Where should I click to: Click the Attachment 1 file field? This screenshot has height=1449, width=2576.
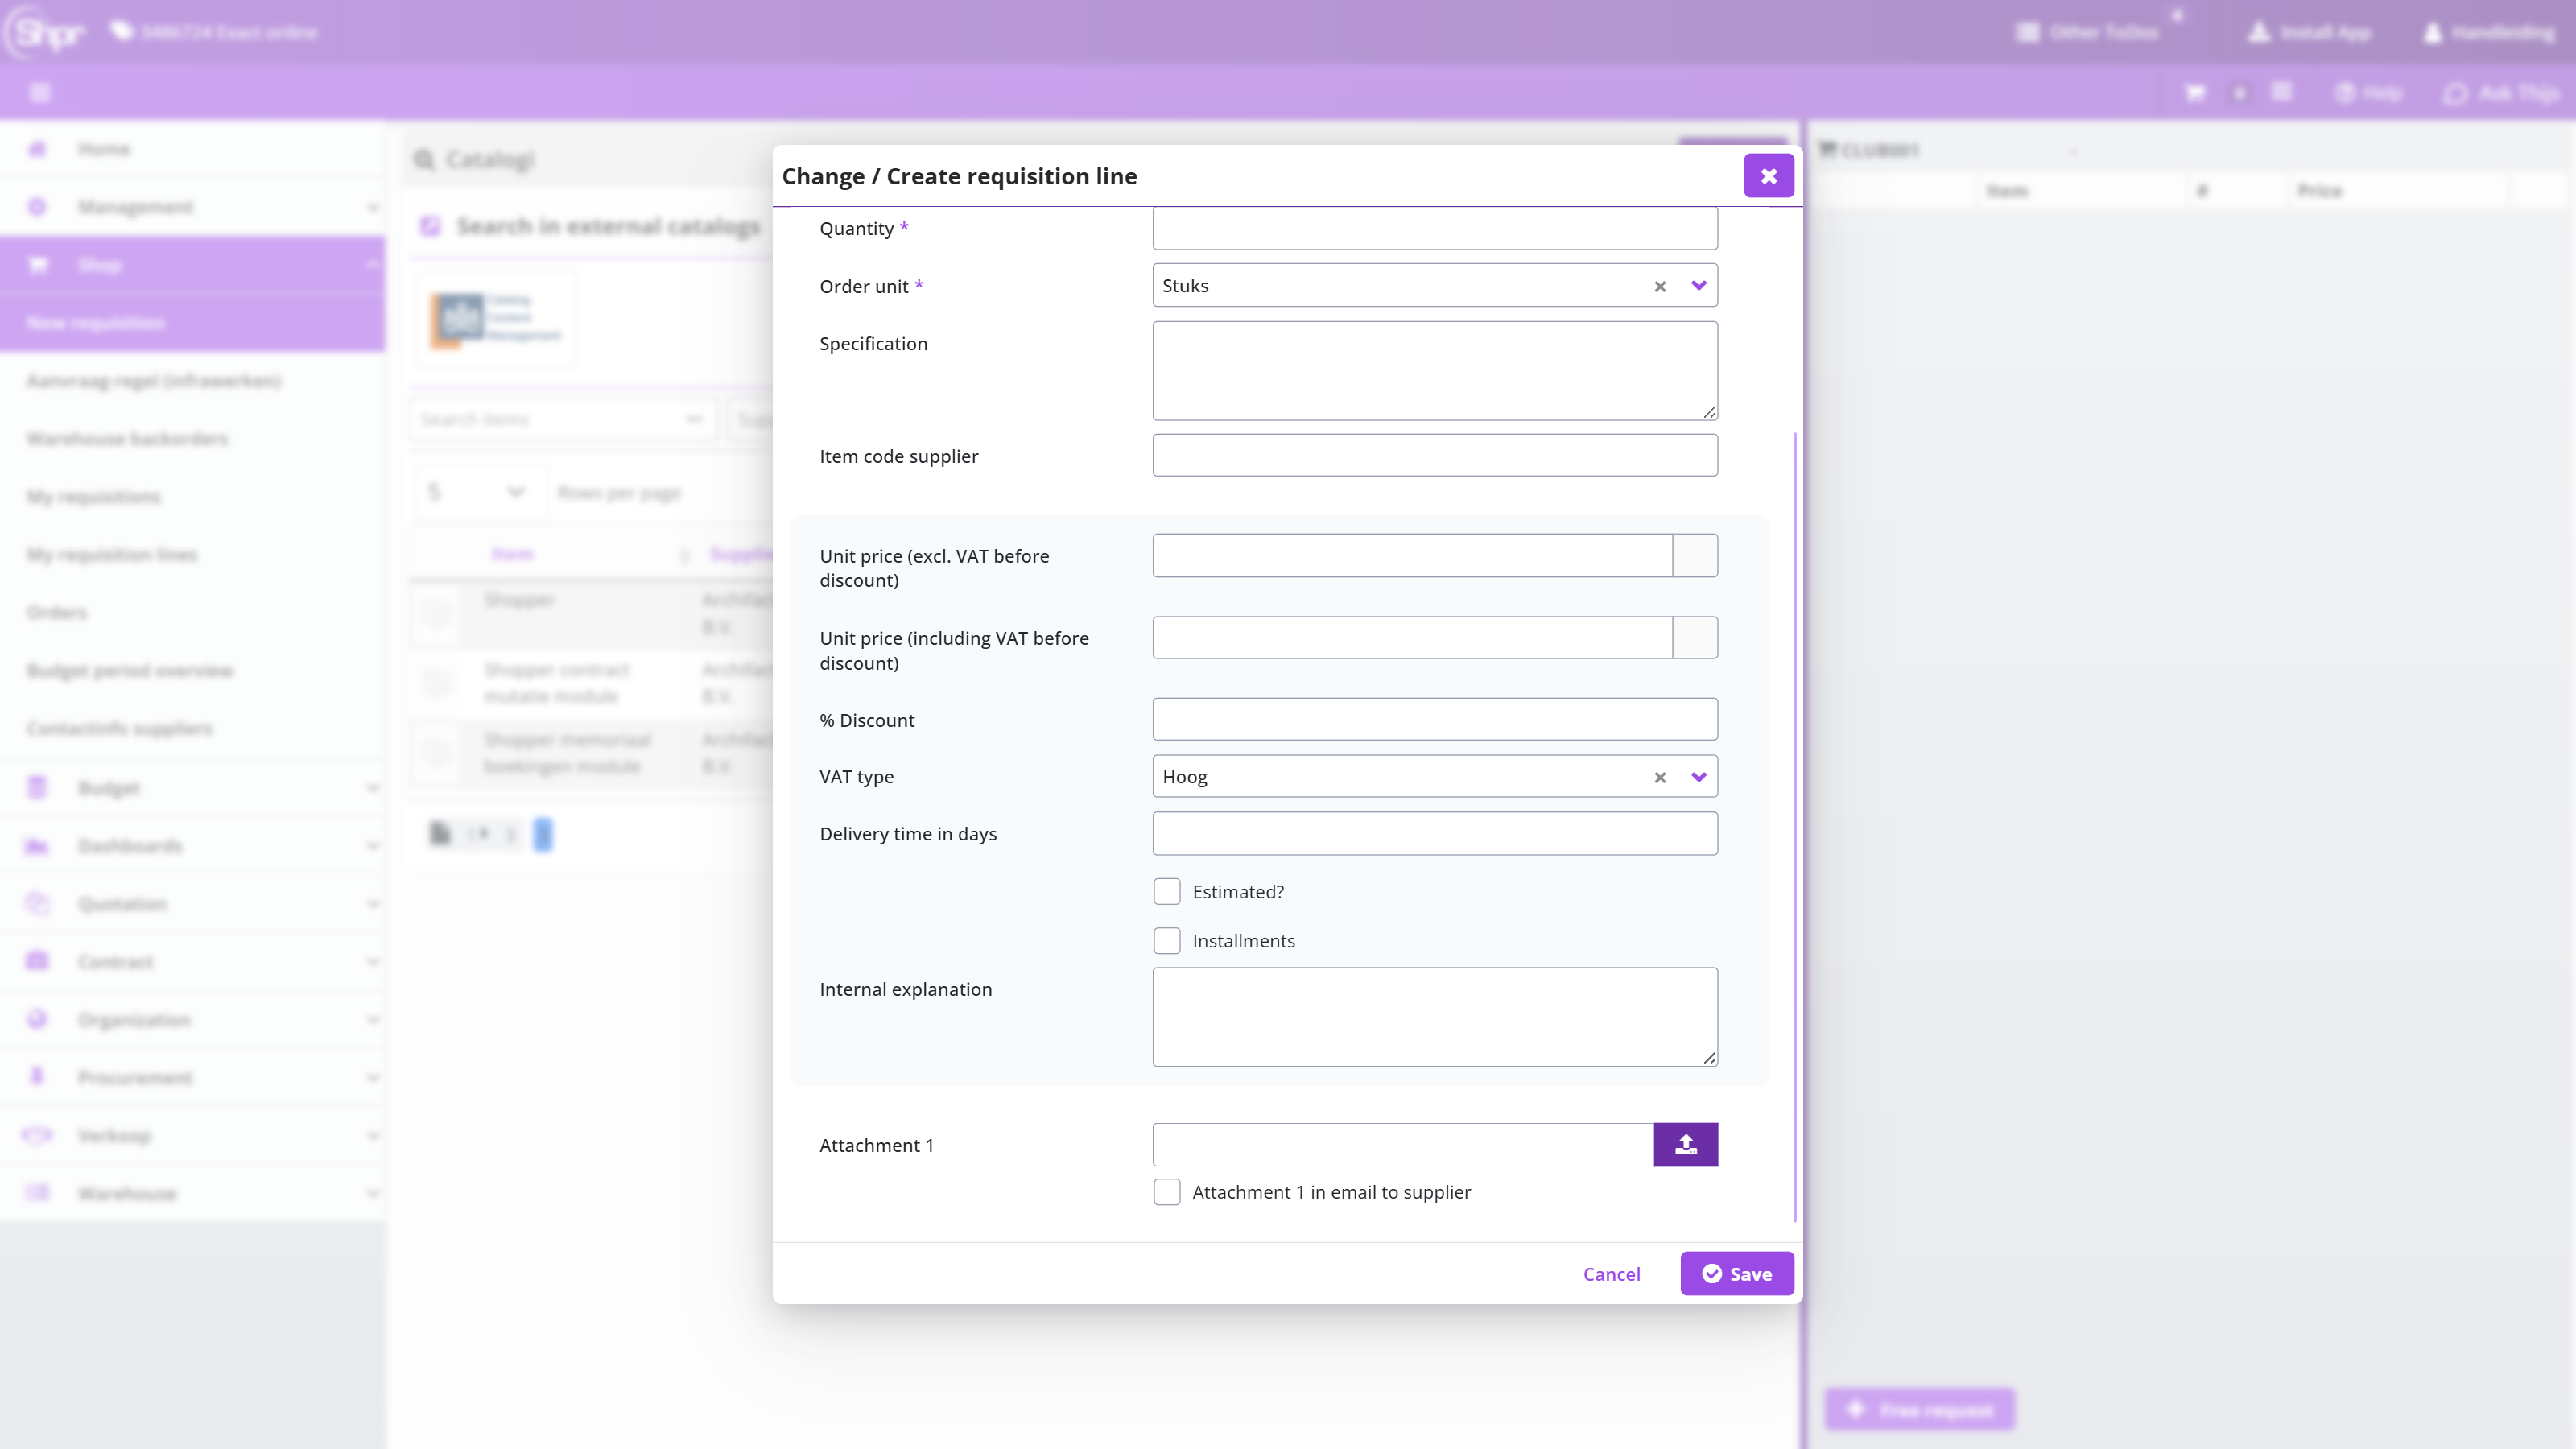point(1402,1144)
